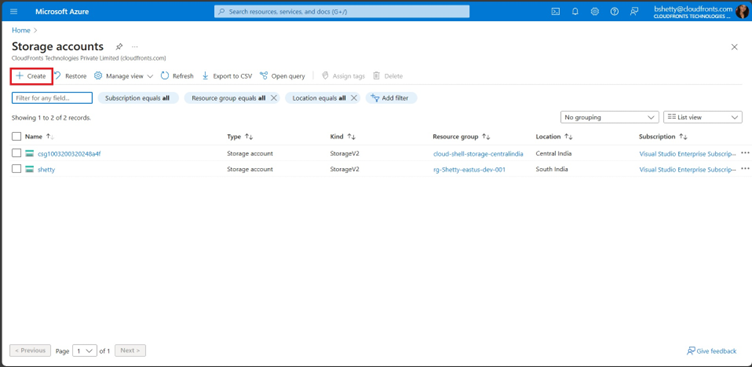Image resolution: width=752 pixels, height=367 pixels.
Task: Open the Azure portal hamburger menu
Action: (13, 12)
